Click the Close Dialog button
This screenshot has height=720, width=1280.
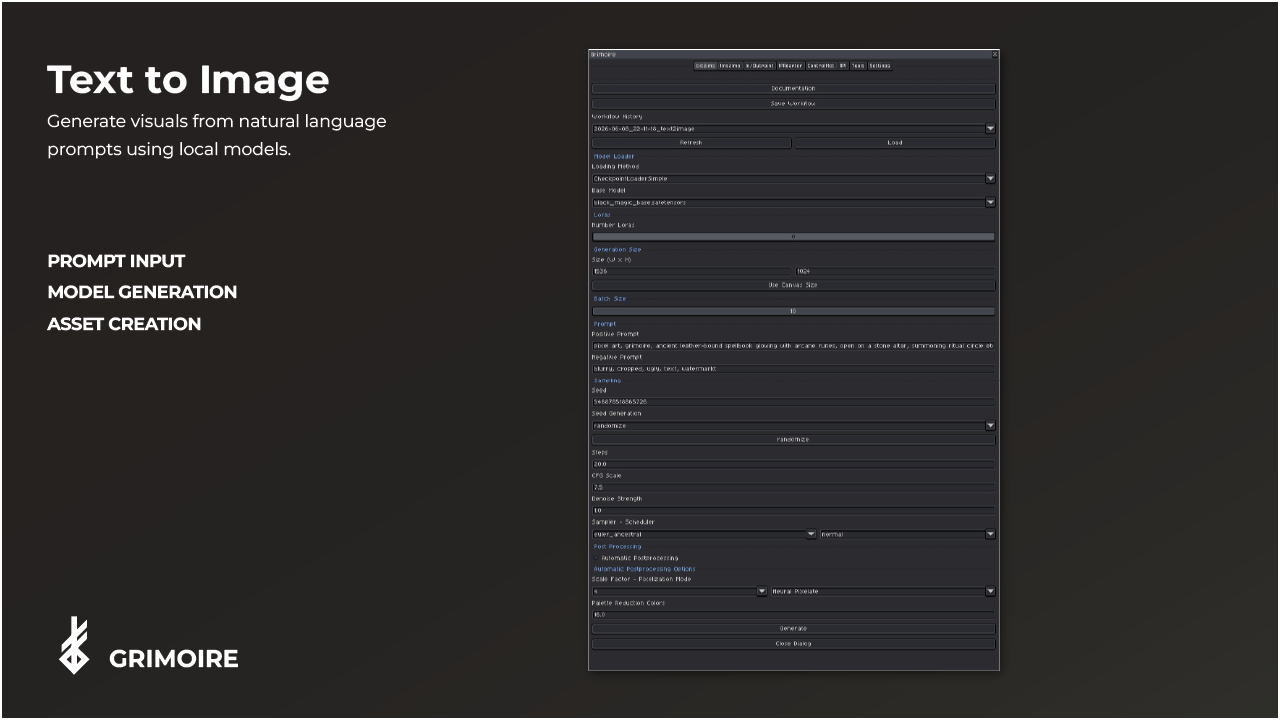794,644
